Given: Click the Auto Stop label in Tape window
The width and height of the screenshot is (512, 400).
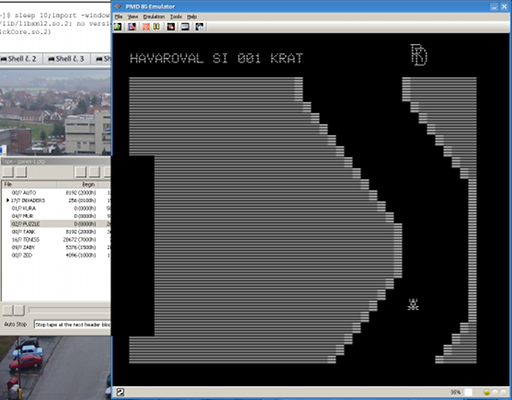Looking at the screenshot, I should (x=15, y=324).
